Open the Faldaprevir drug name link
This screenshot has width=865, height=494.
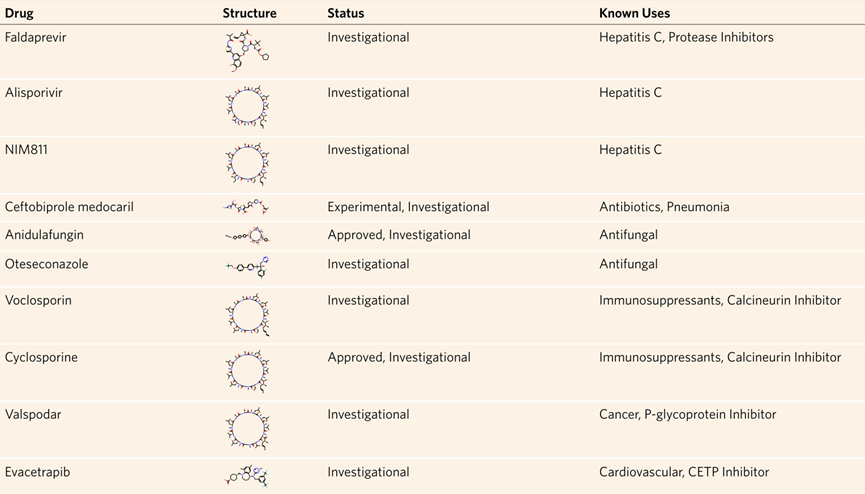pyautogui.click(x=35, y=38)
